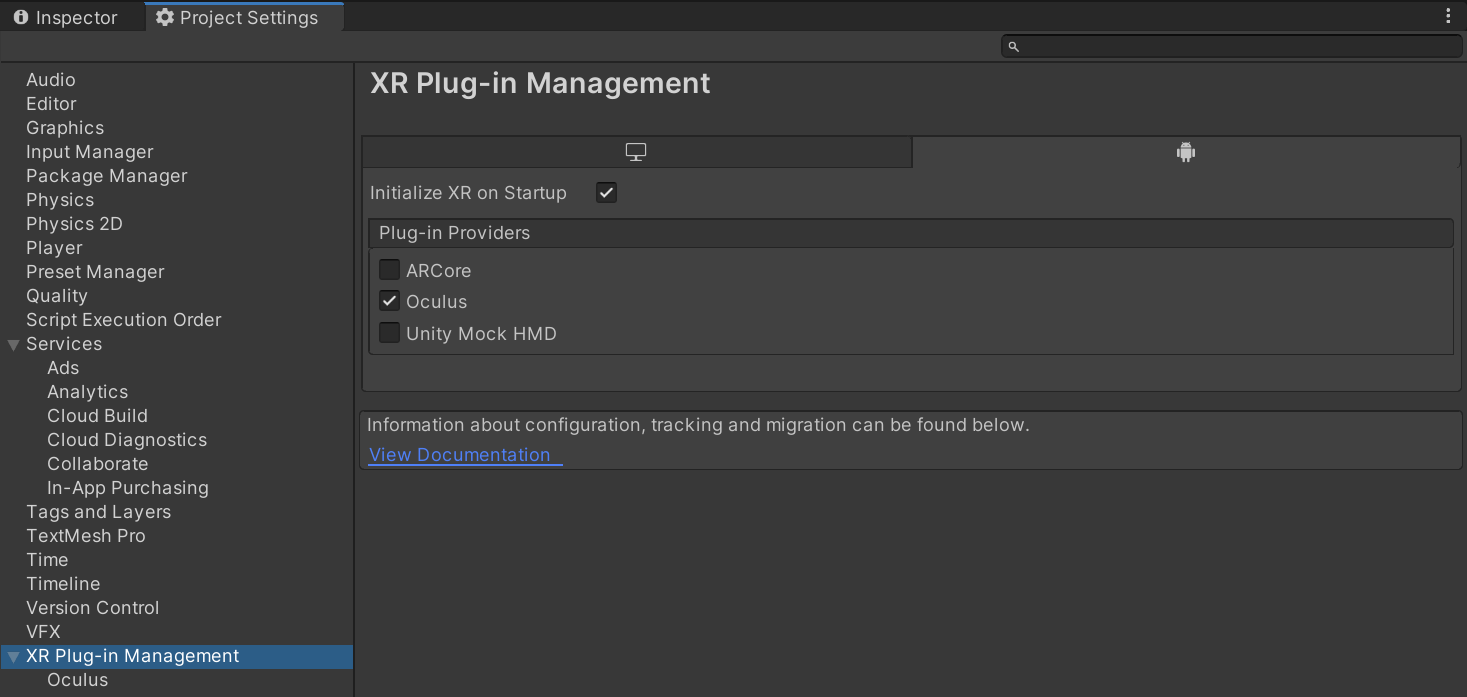
Task: Select the Oculus sub-item under XR Plug-in Management
Action: point(77,680)
